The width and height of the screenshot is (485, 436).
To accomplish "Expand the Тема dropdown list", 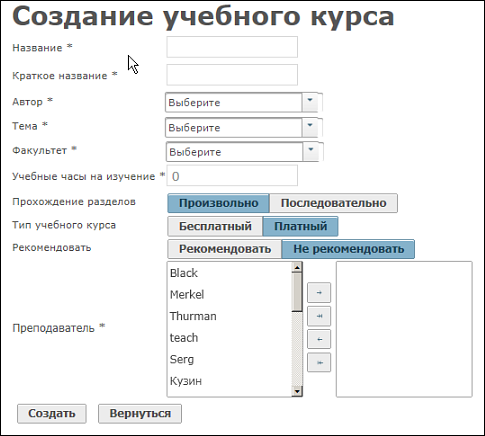I will point(310,128).
